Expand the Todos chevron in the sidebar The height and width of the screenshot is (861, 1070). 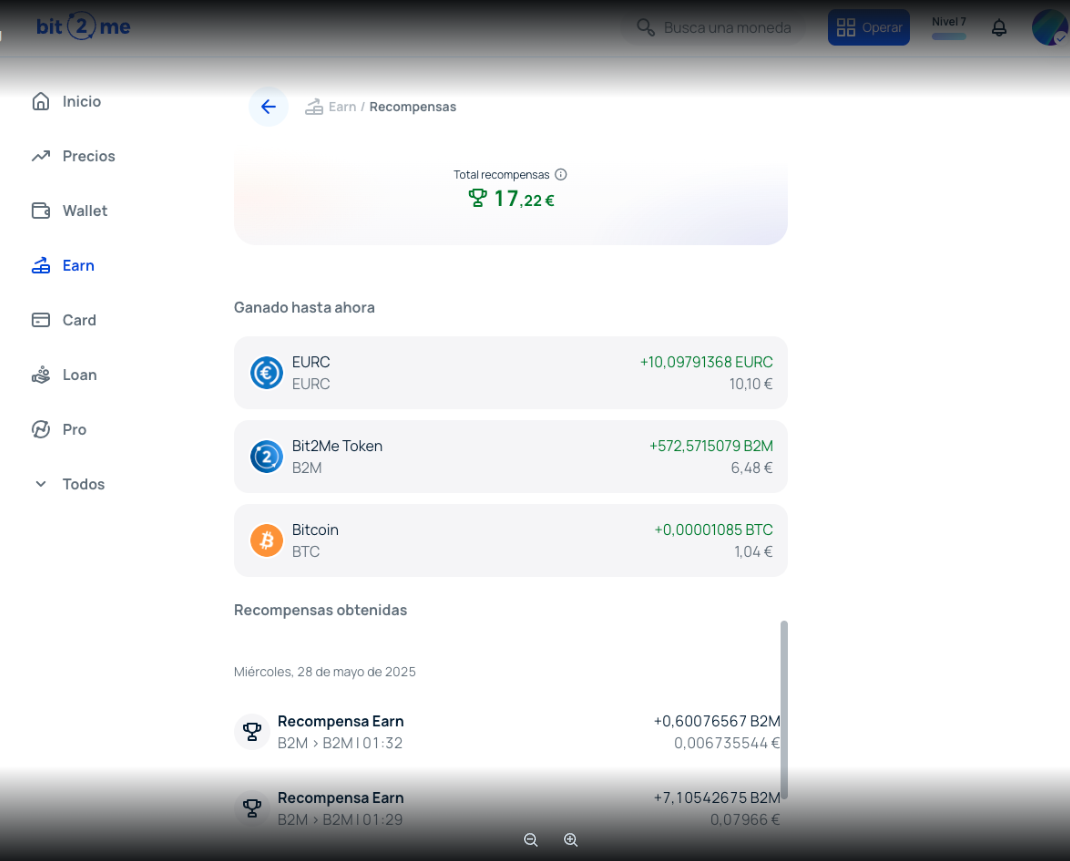41,484
